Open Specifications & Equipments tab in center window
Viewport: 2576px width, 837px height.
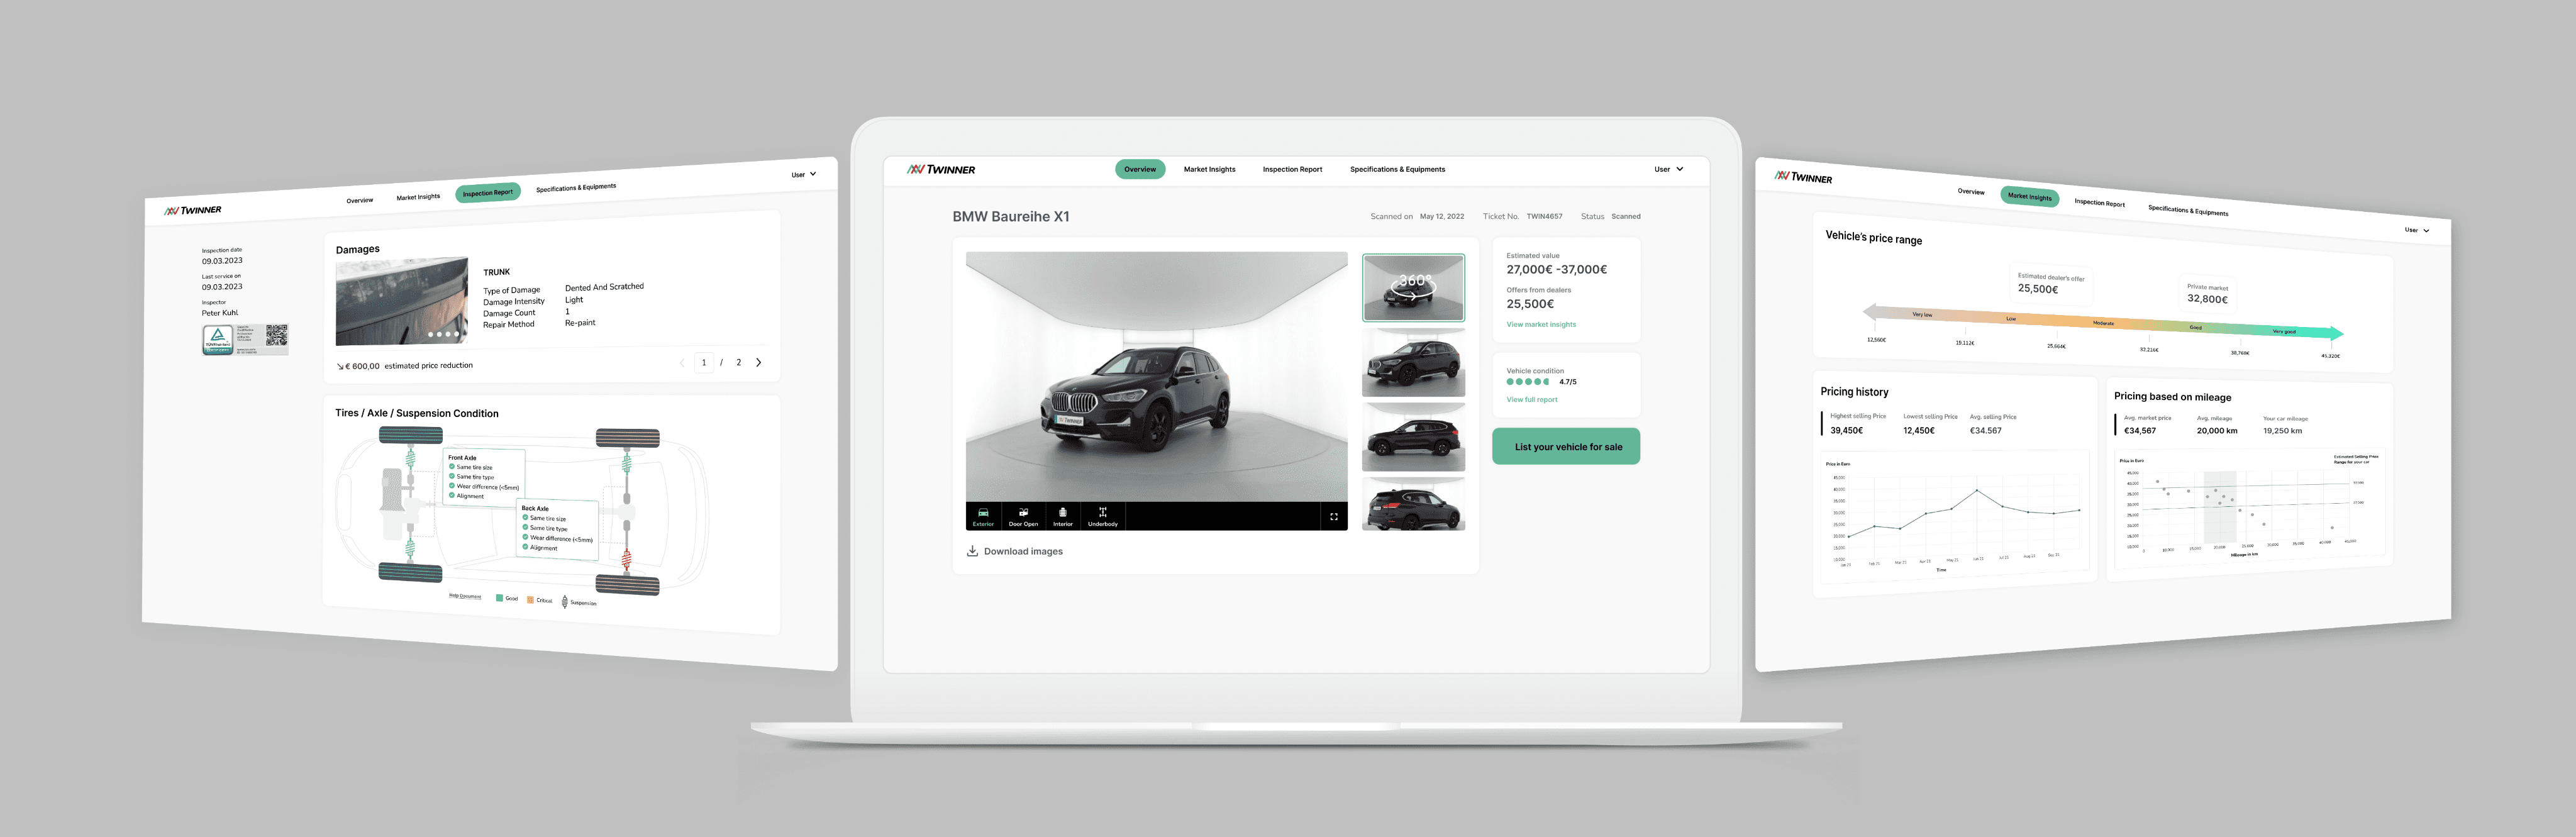tap(1397, 169)
